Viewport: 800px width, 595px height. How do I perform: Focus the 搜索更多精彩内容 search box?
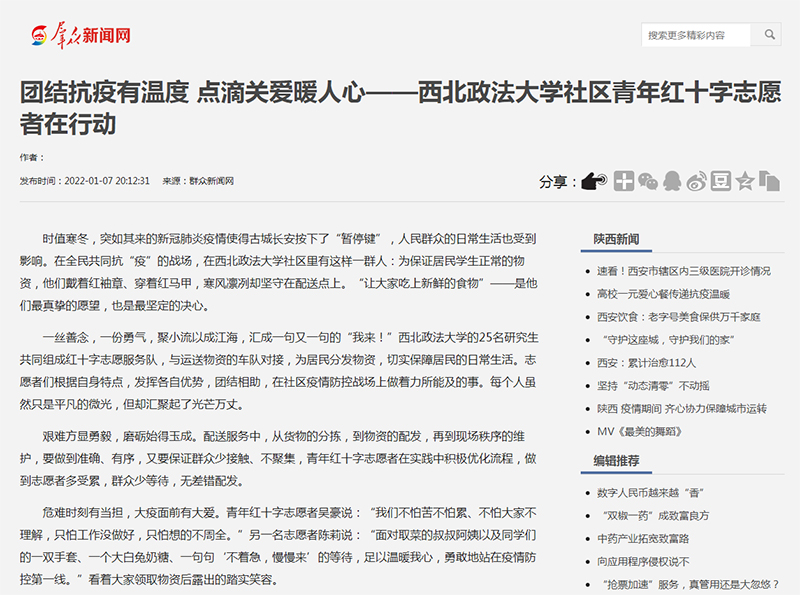tap(698, 36)
